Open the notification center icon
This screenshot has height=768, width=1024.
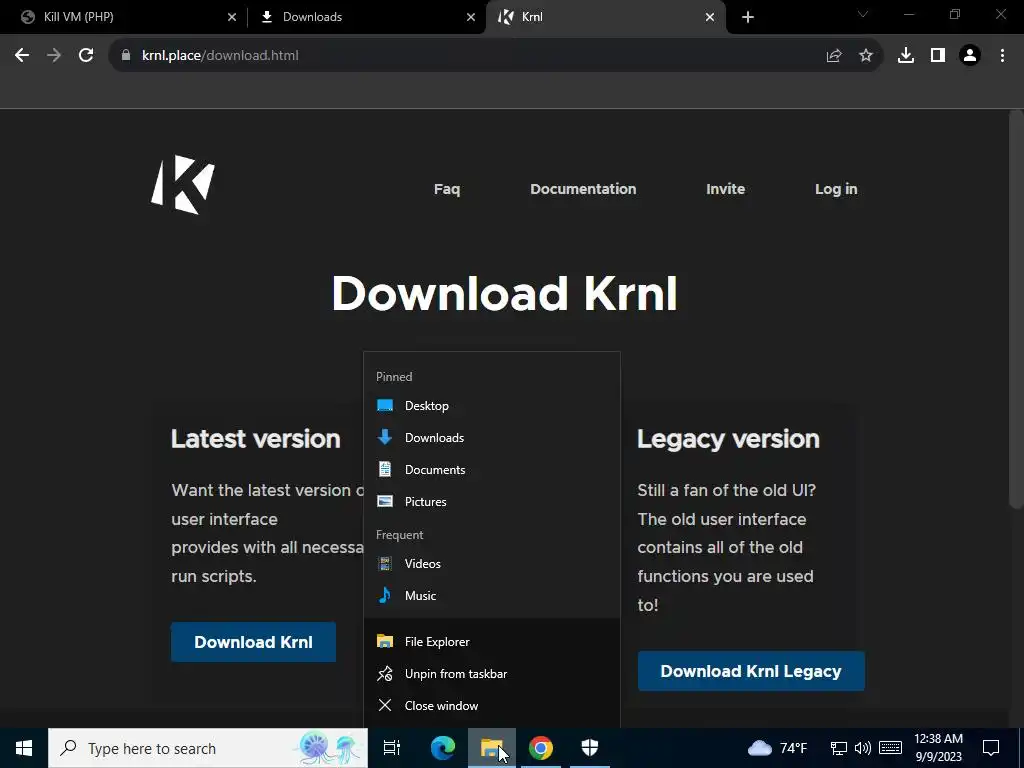coord(991,748)
